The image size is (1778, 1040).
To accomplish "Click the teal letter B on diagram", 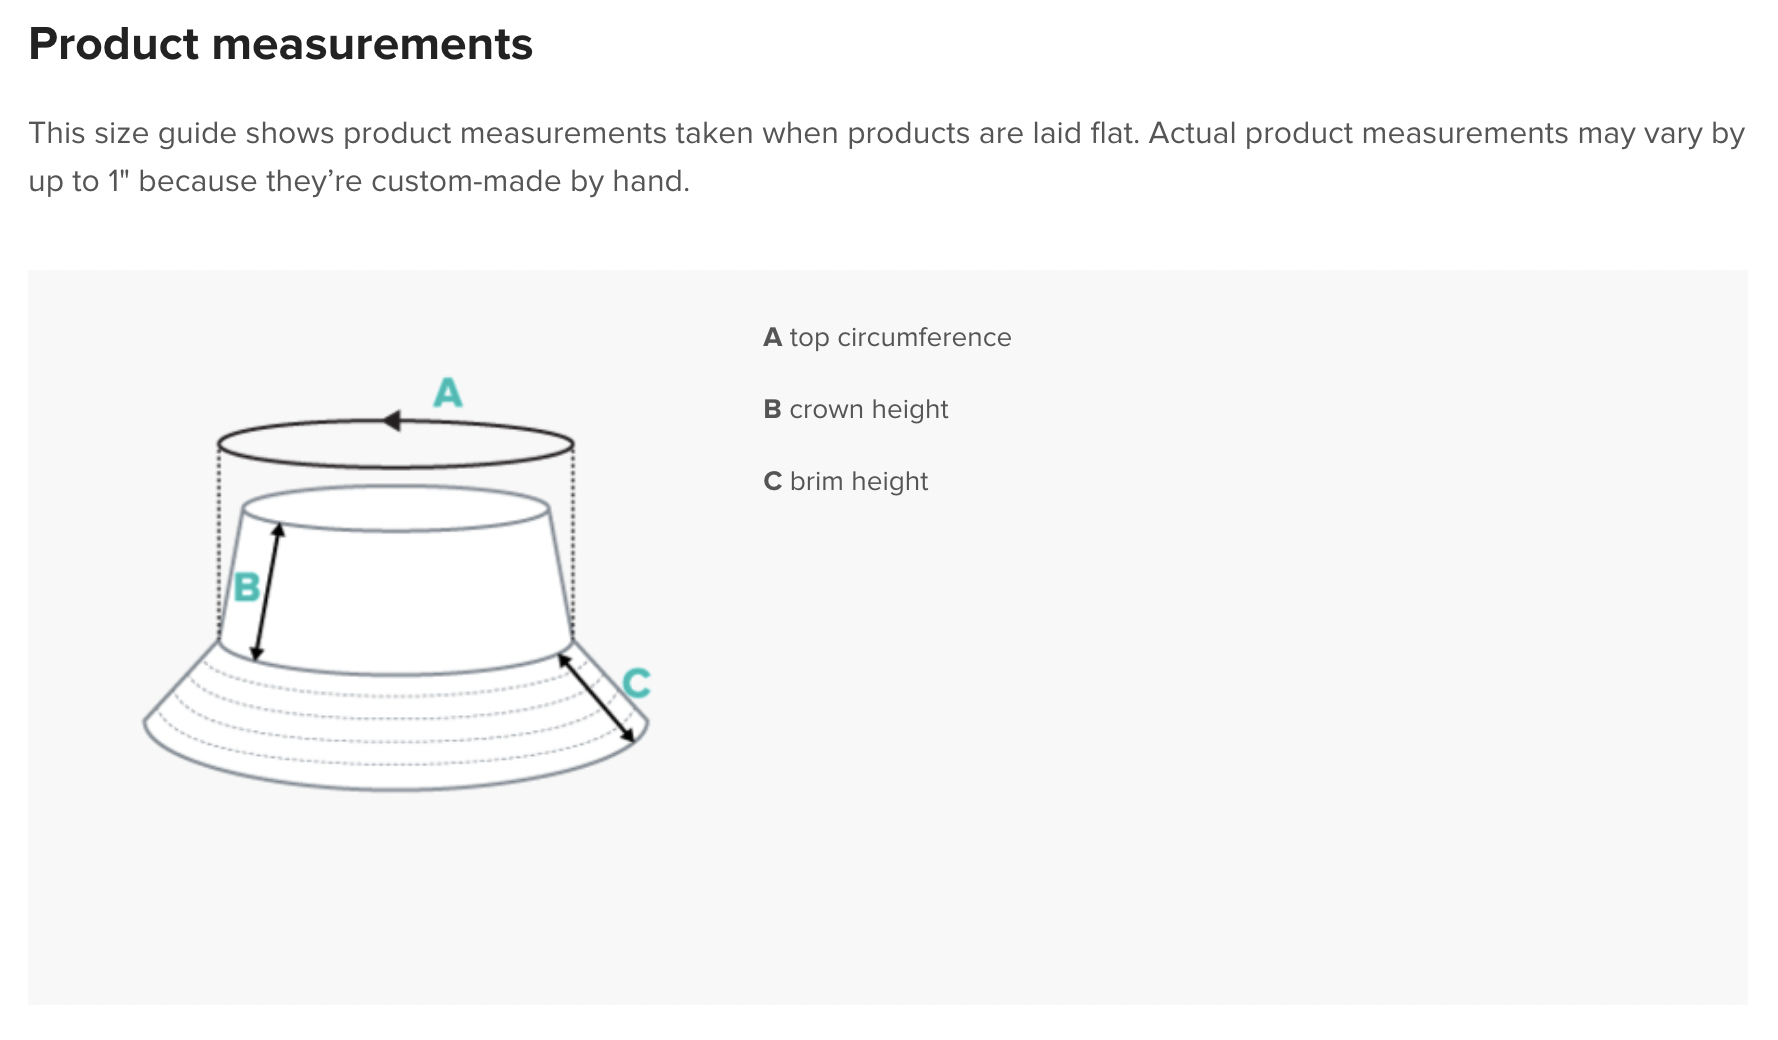I will (x=246, y=587).
